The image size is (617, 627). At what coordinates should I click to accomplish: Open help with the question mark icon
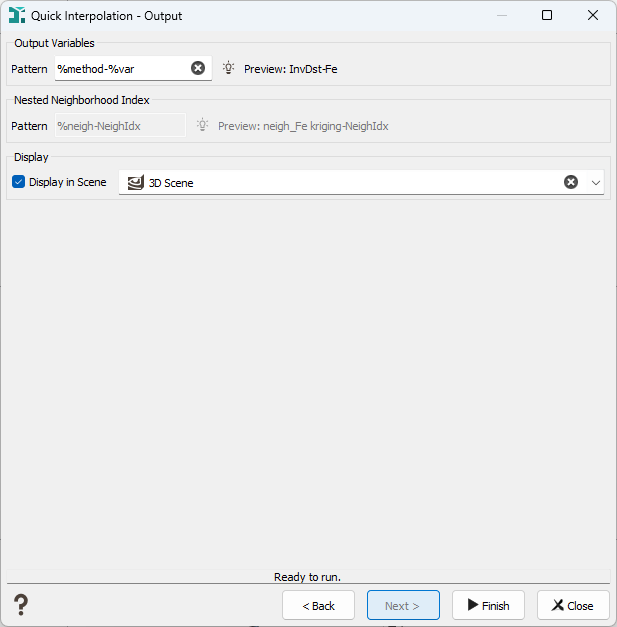(21, 605)
